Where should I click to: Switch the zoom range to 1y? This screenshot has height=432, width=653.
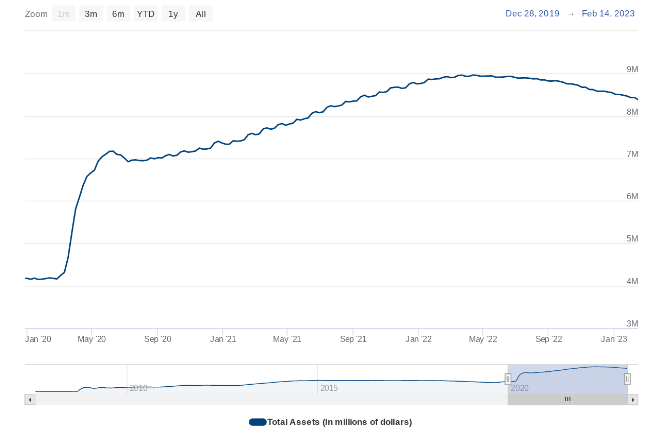click(x=173, y=14)
